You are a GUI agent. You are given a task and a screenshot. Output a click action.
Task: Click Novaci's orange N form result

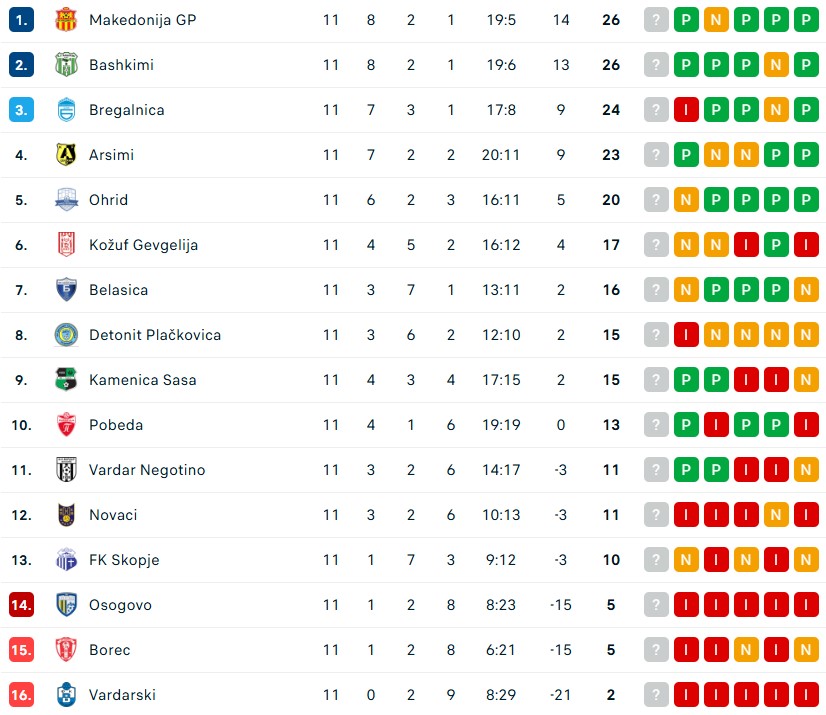pyautogui.click(x=776, y=515)
